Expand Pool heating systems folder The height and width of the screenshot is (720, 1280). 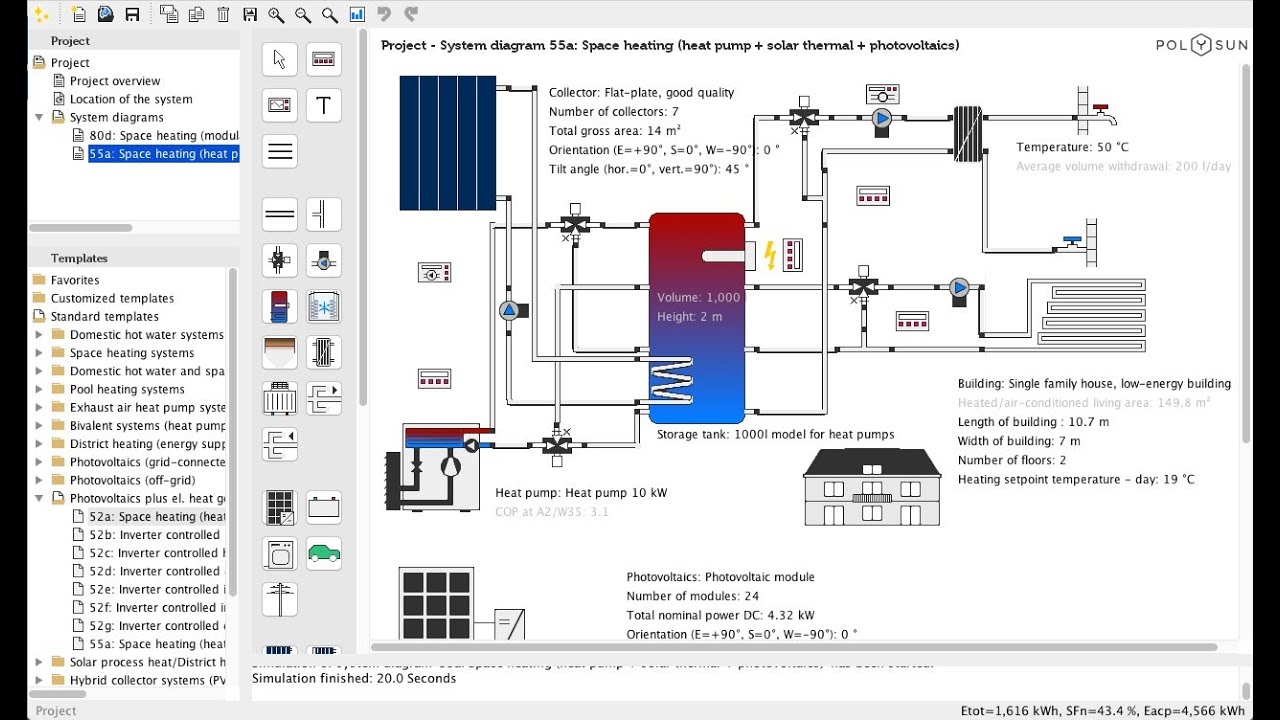click(x=39, y=389)
